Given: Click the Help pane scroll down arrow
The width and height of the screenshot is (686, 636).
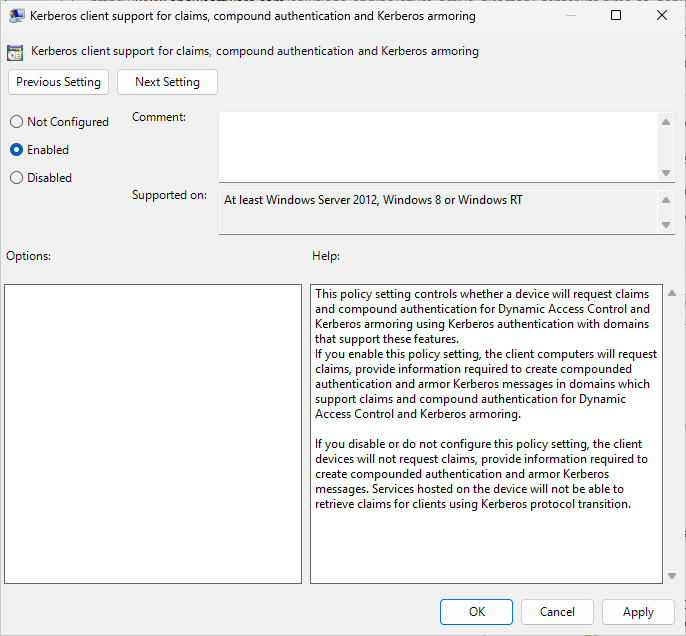Looking at the screenshot, I should point(672,576).
